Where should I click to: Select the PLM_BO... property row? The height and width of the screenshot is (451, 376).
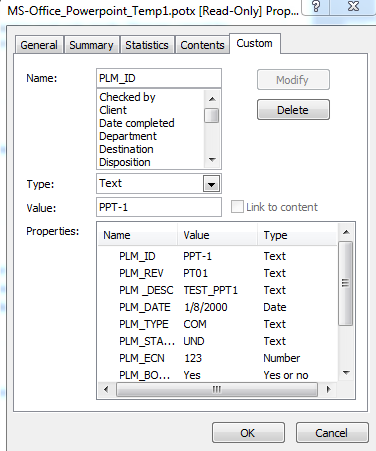tap(217, 375)
